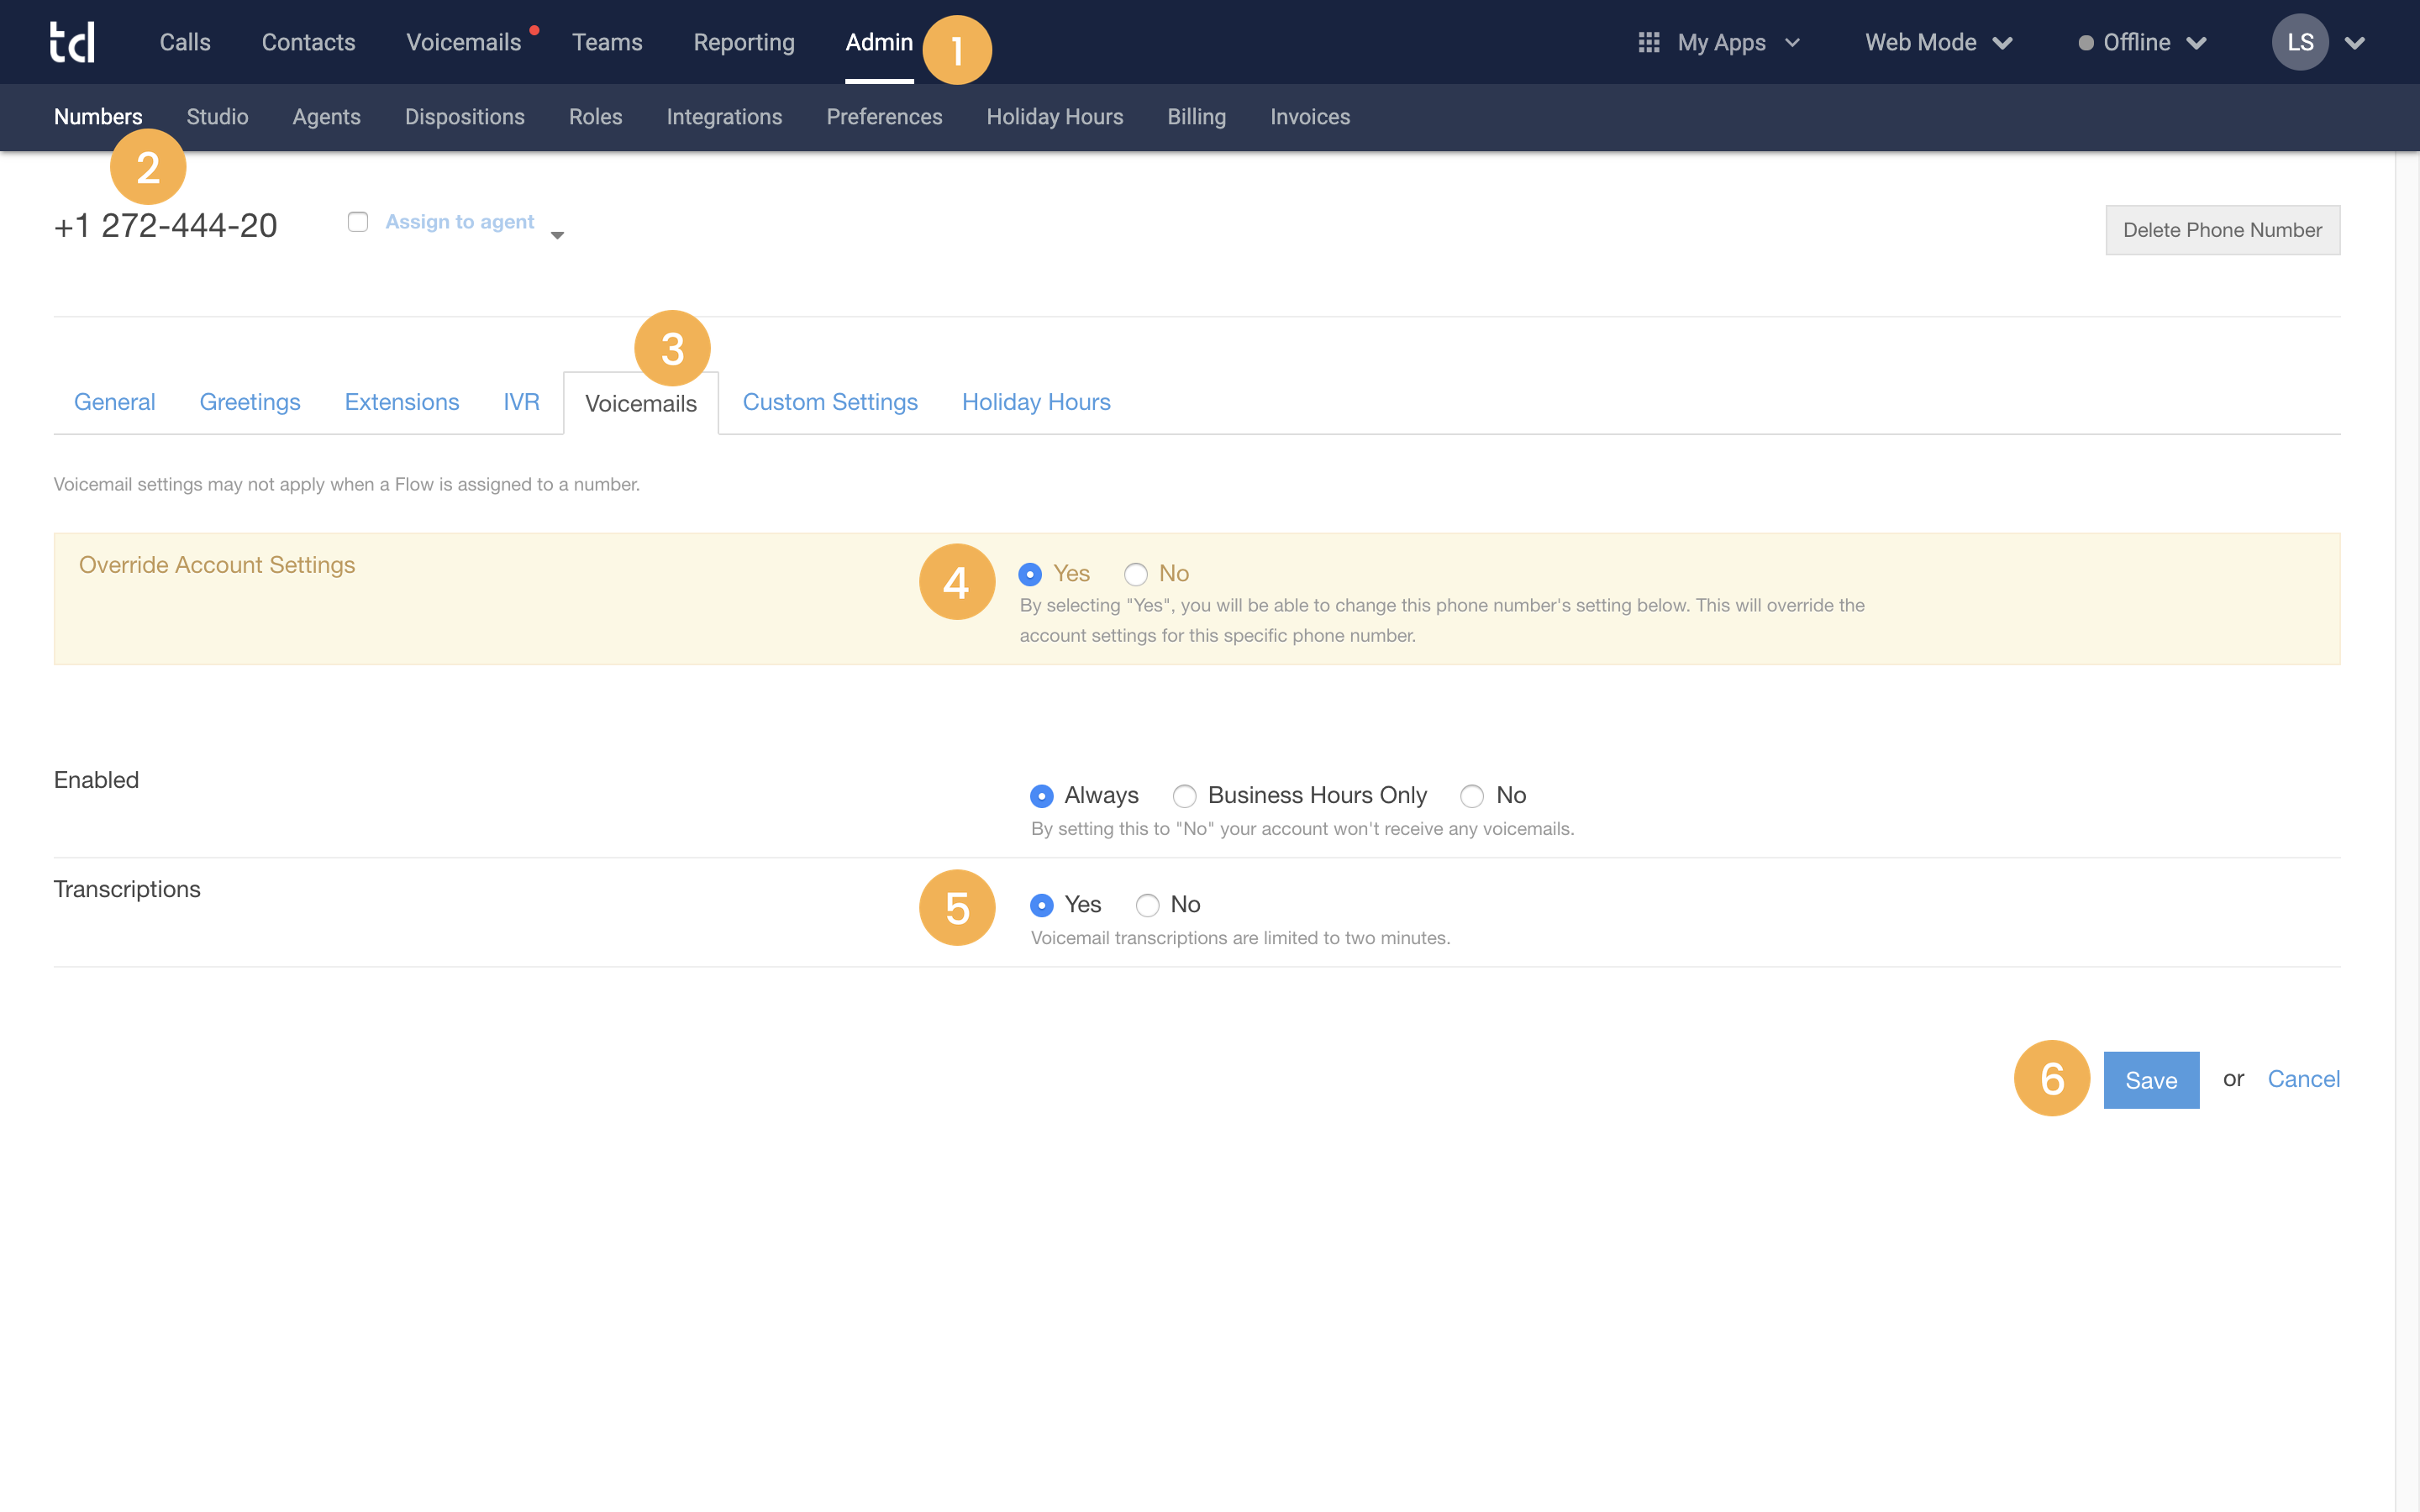This screenshot has height=1512, width=2420.
Task: Select No for Transcriptions
Action: click(x=1147, y=905)
